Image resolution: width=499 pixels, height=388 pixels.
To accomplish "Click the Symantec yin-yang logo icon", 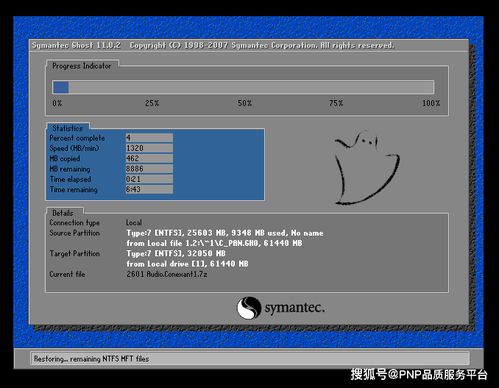I will point(249,308).
